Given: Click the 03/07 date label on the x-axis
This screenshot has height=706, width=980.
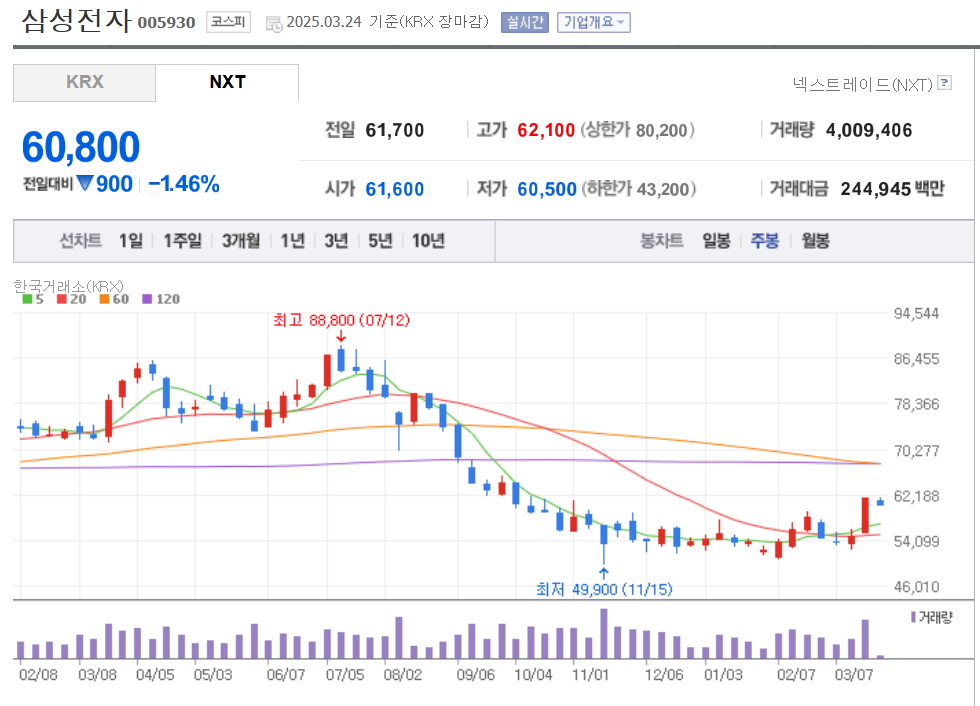Looking at the screenshot, I should point(854,675).
